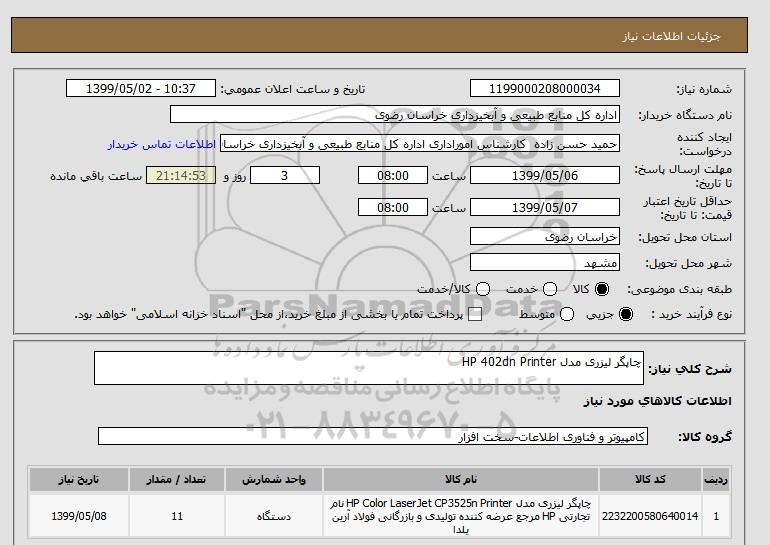This screenshot has width=770, height=545.
Task: Click the کد کالا column header
Action: pos(650,480)
